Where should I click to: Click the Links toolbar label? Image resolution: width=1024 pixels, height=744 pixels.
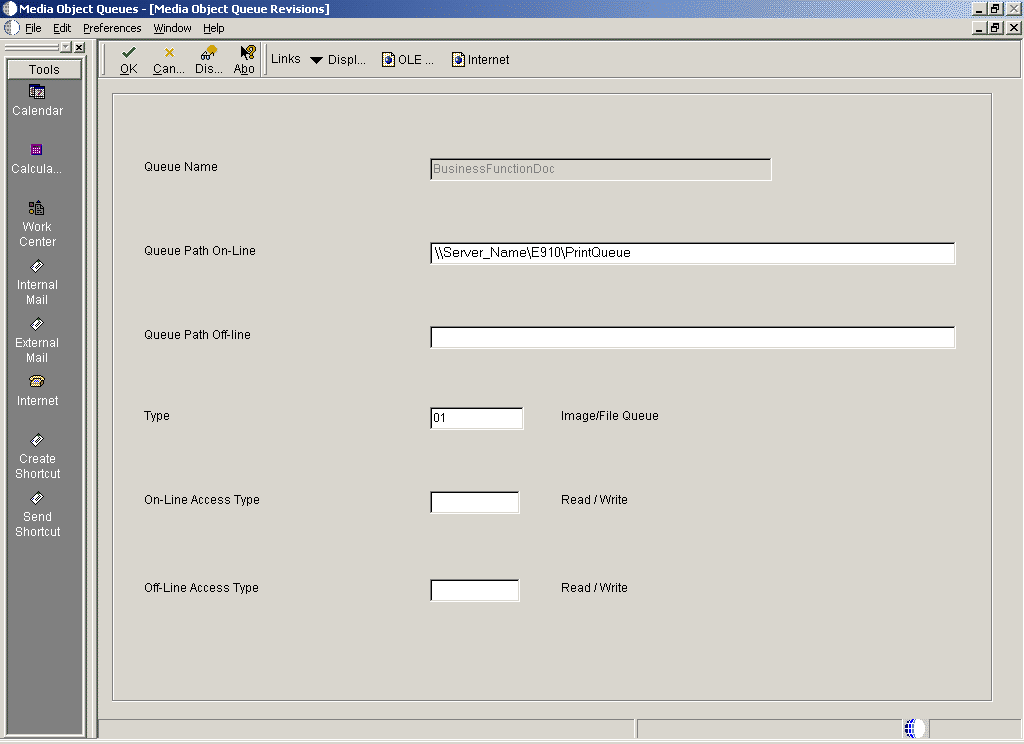(x=285, y=59)
